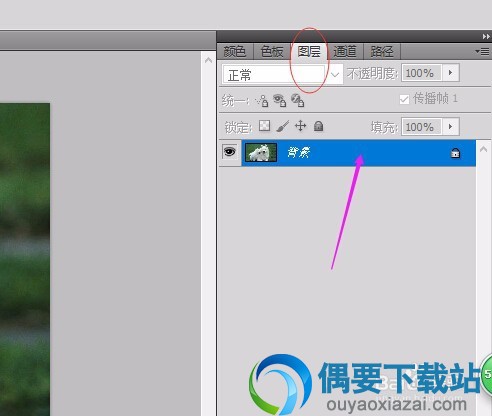Click the lock position move icon
Screen dimensions: 492x416
click(300, 126)
